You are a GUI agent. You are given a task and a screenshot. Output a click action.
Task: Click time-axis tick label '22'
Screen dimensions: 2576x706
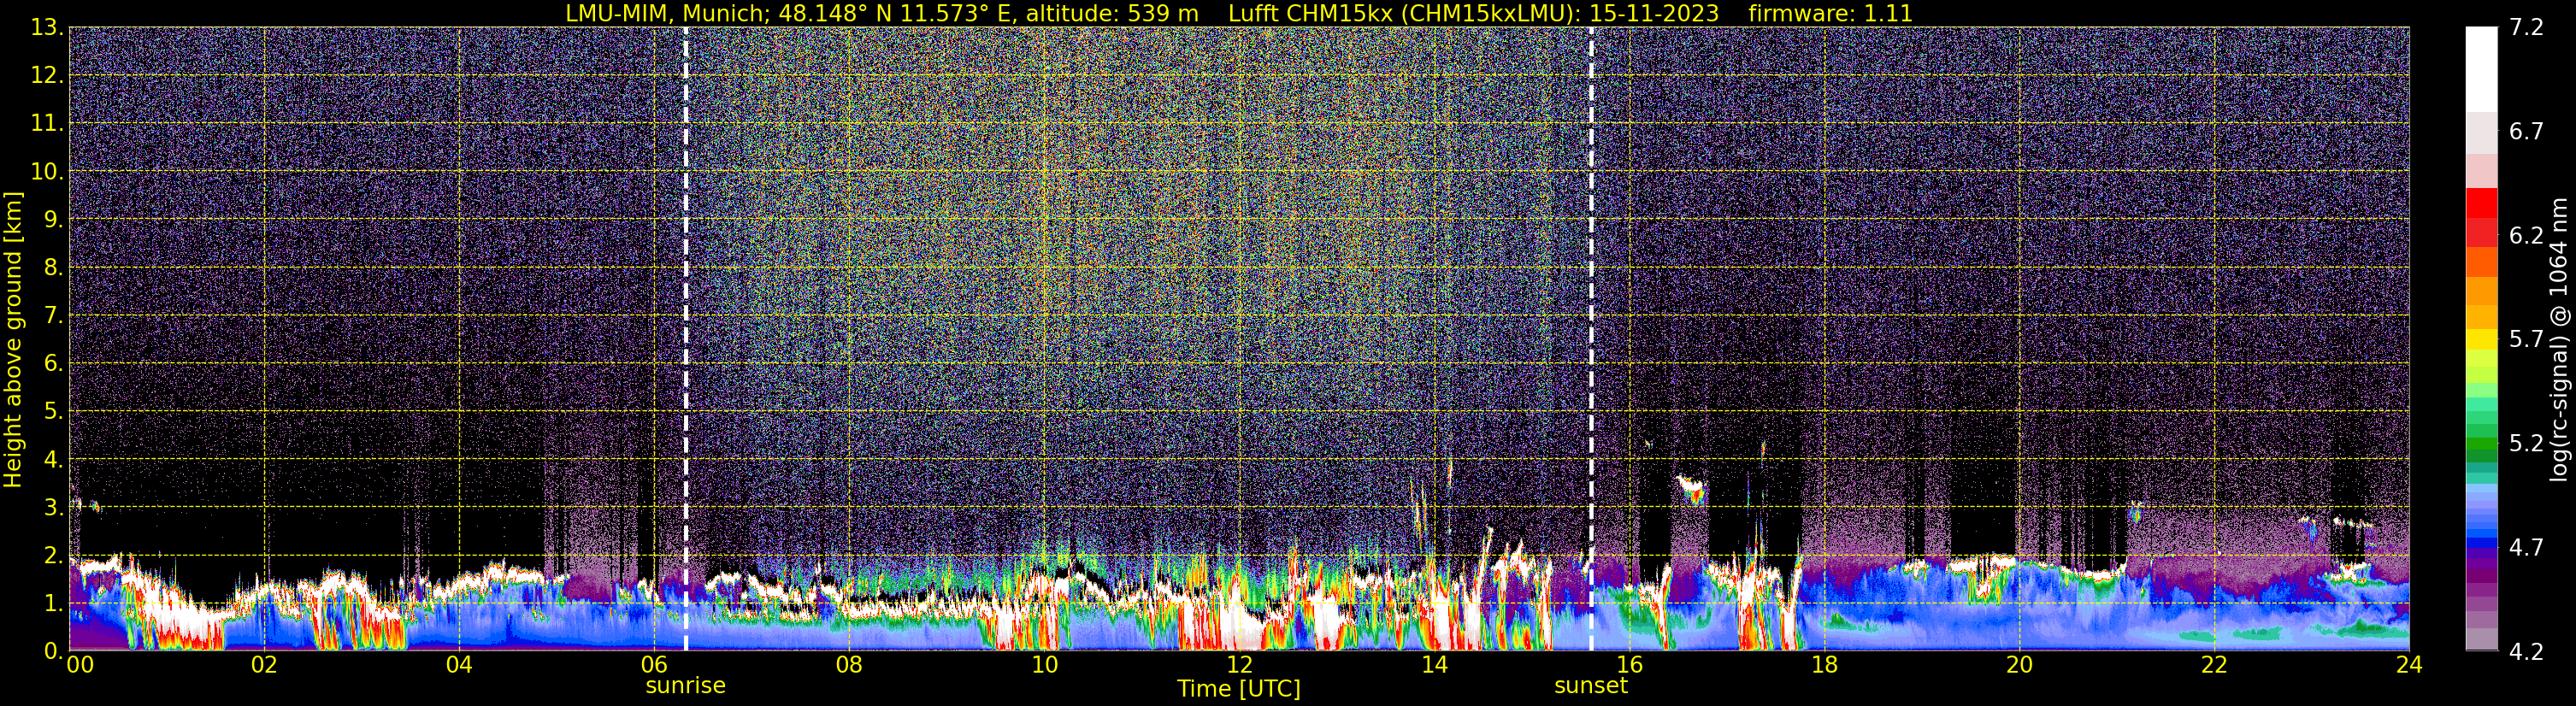2214,665
